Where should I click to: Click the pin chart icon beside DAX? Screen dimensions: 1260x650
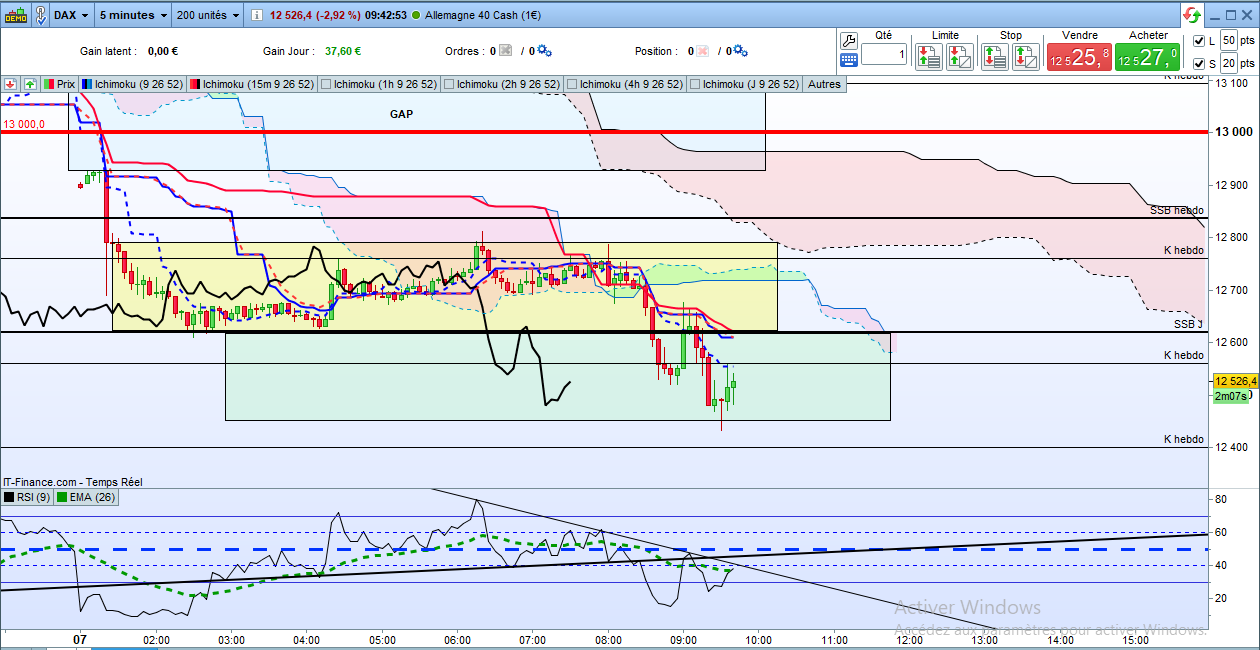point(39,15)
